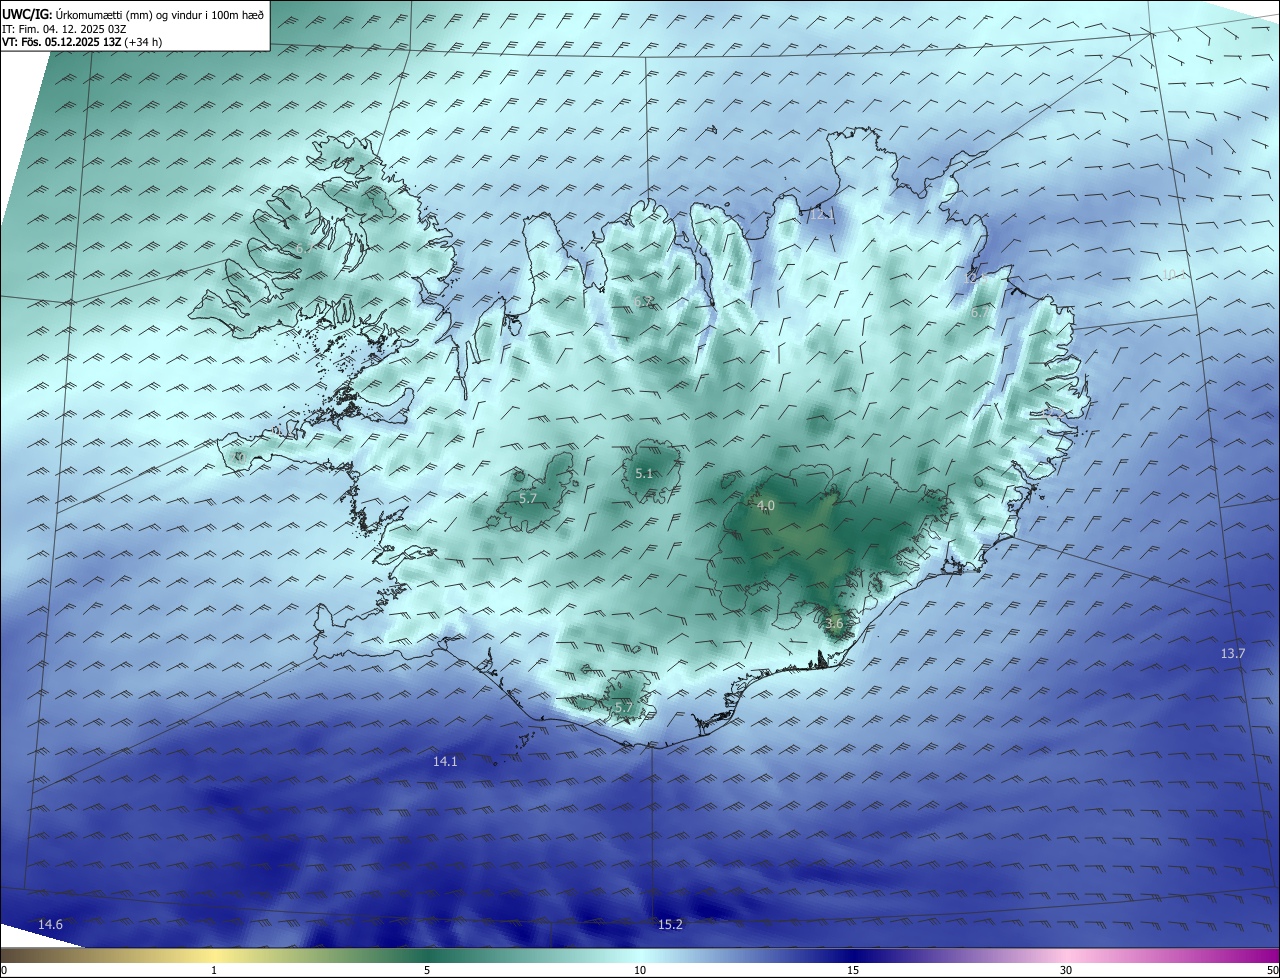This screenshot has height=978, width=1280.
Task: Click the '5' tick on the color scale
Action: pyautogui.click(x=427, y=970)
